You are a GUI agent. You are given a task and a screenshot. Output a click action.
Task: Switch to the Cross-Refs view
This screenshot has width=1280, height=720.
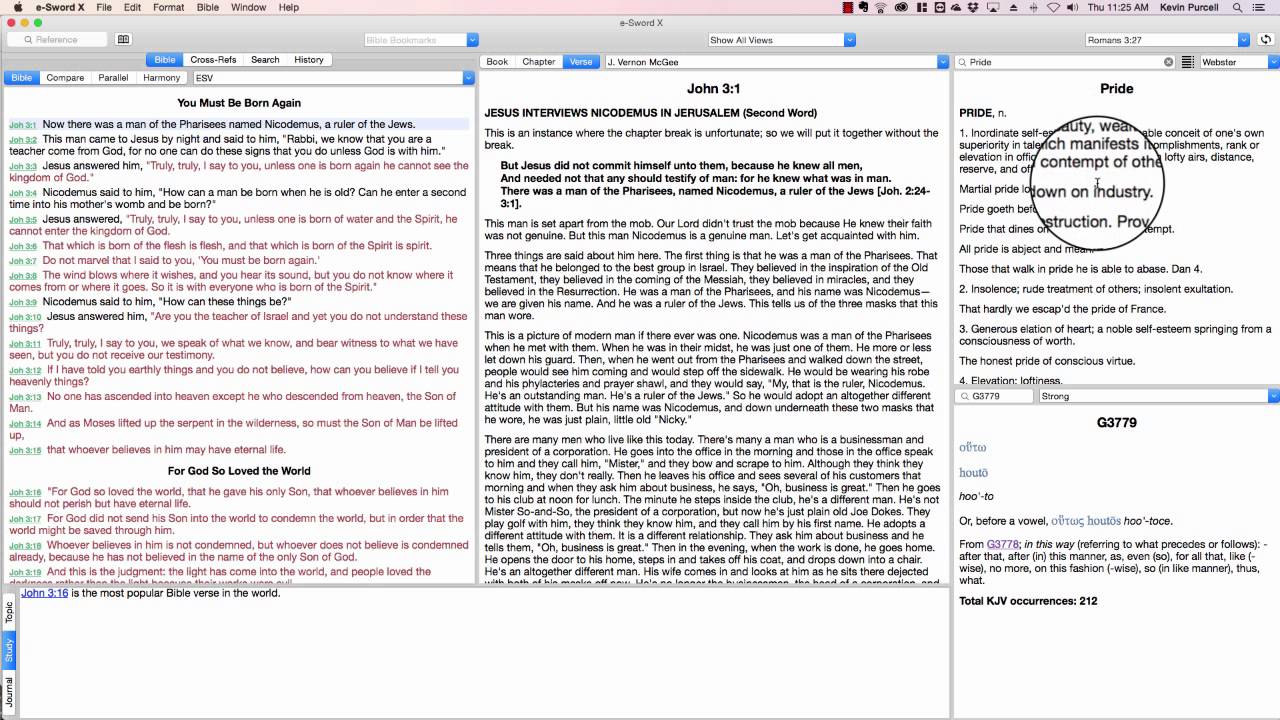click(x=213, y=60)
